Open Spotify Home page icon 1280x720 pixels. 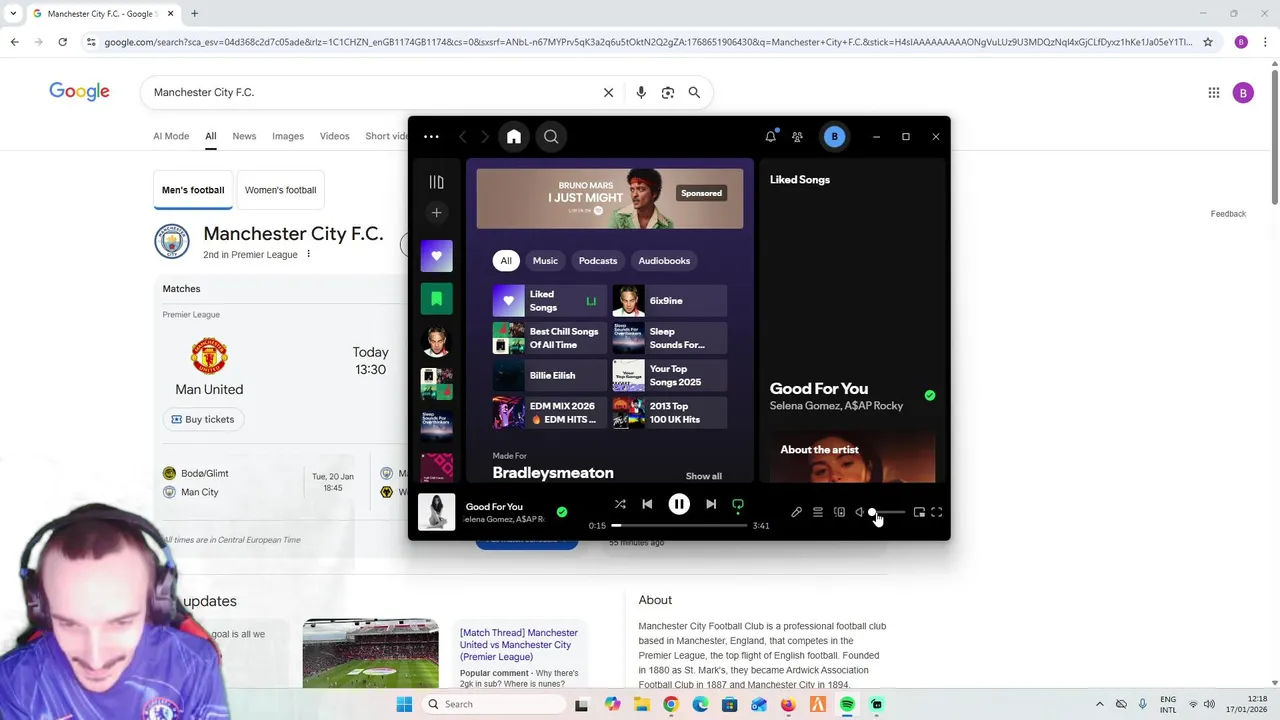tap(514, 137)
